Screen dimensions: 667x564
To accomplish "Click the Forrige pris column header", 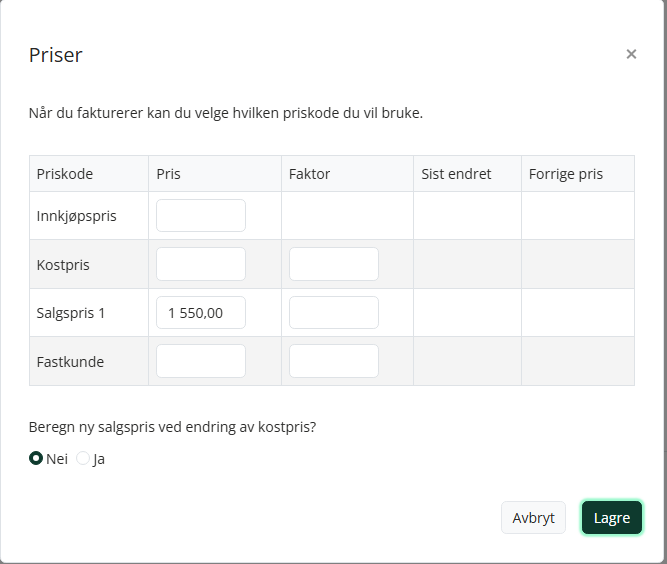I will tap(566, 174).
